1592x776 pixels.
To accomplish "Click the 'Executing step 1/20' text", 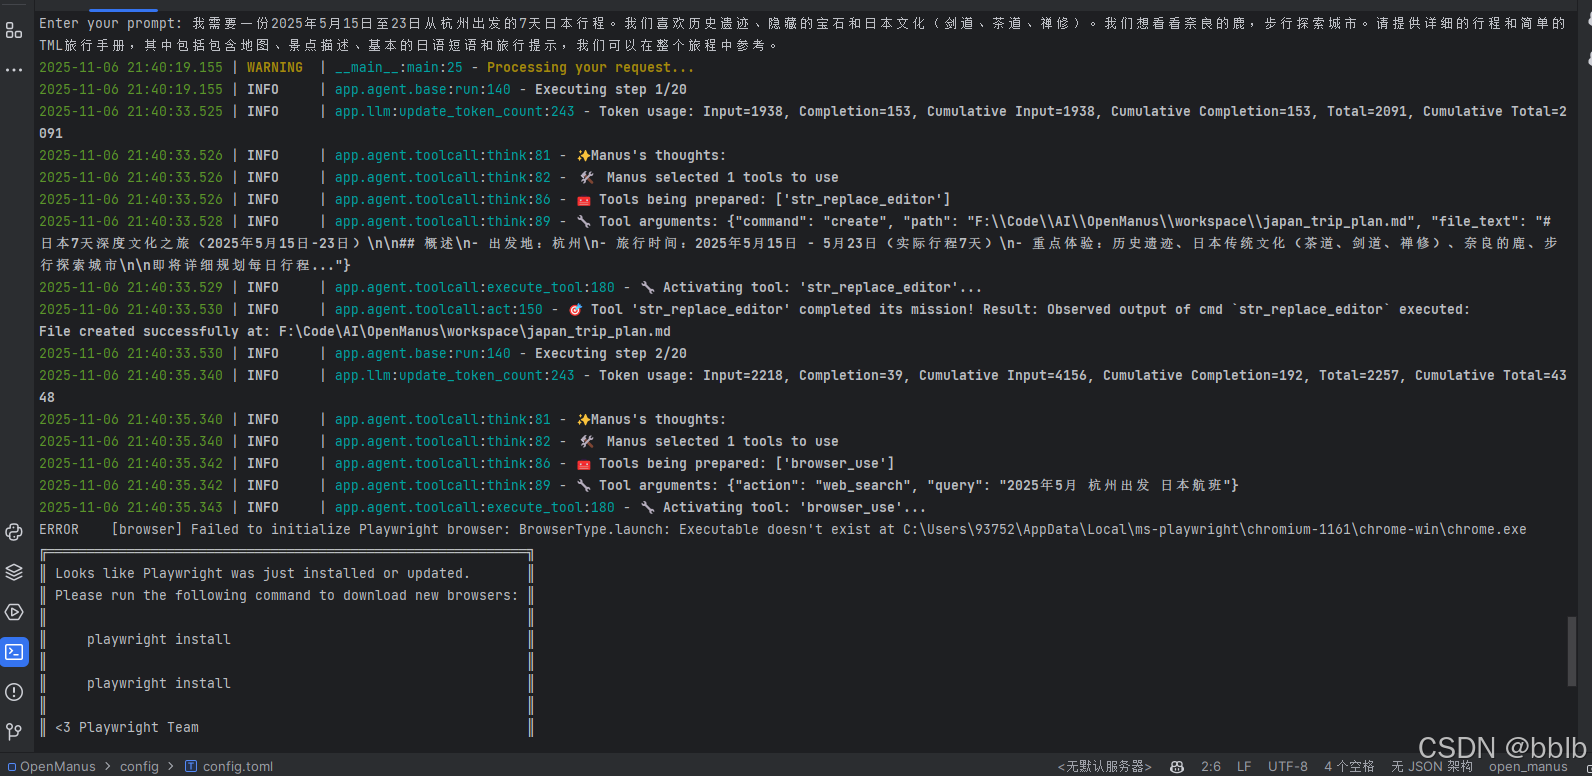I will [x=611, y=89].
